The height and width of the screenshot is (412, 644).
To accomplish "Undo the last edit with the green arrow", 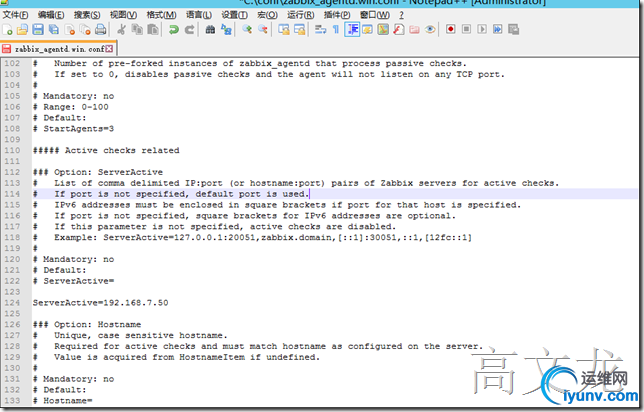I will click(174, 30).
